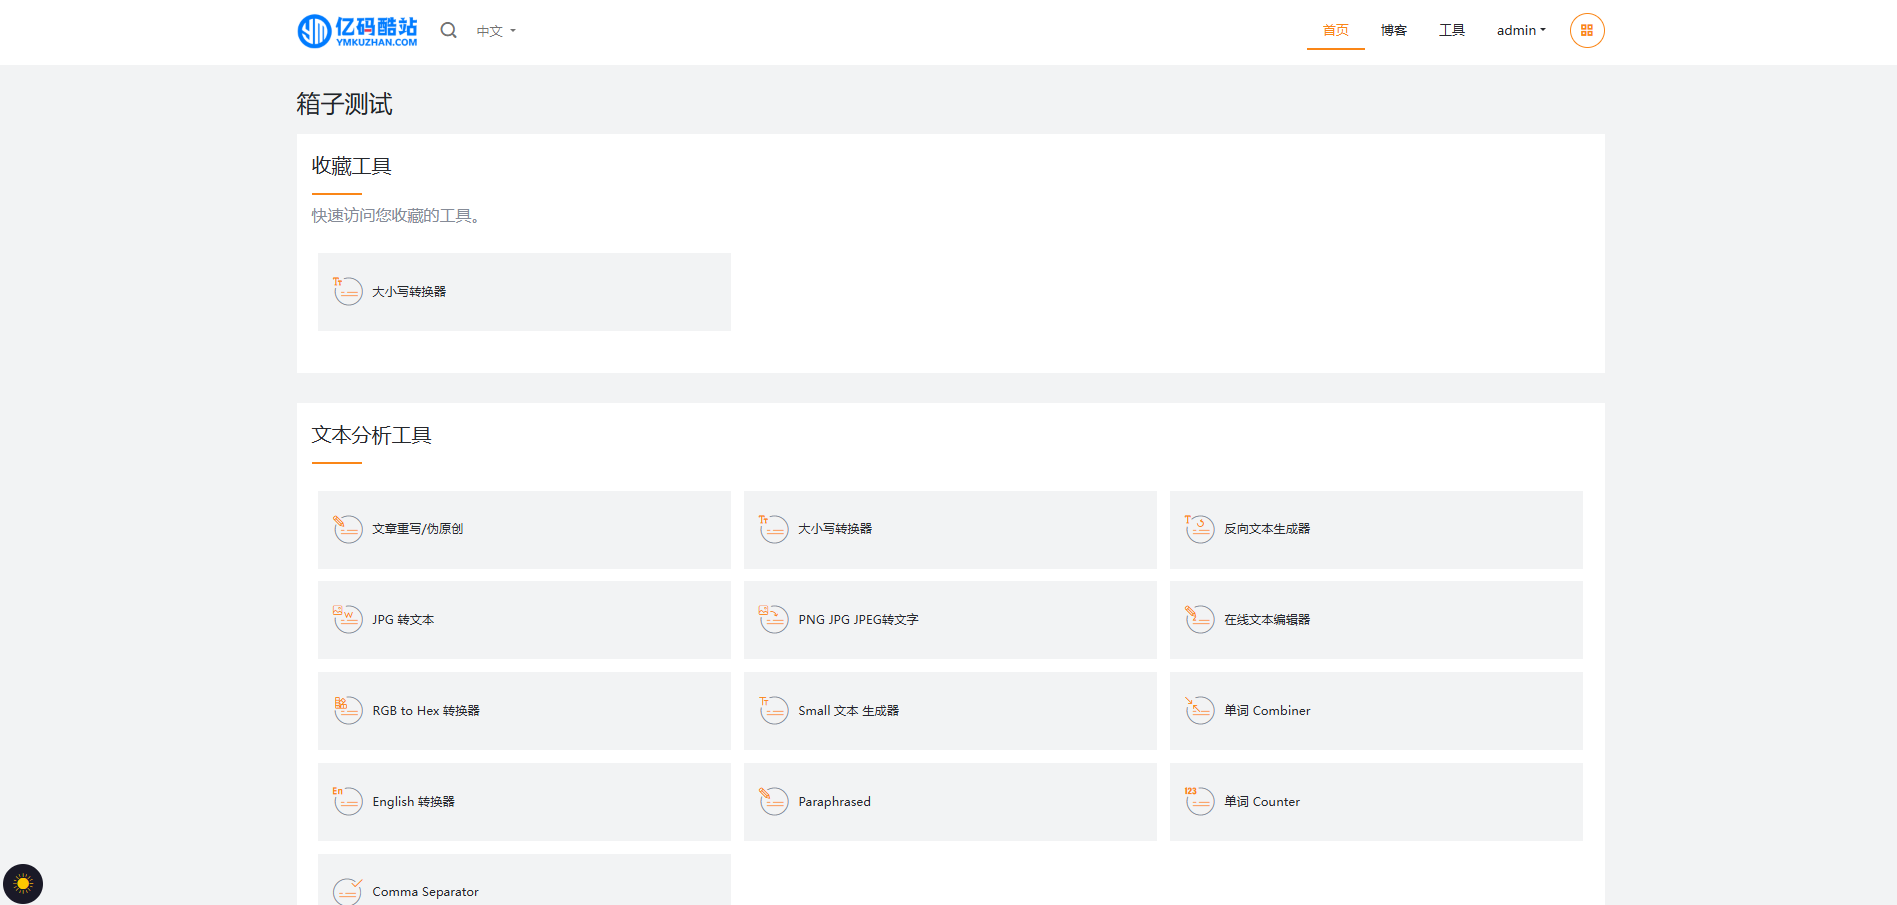Open the 单词 Counter tool card

1375,802
